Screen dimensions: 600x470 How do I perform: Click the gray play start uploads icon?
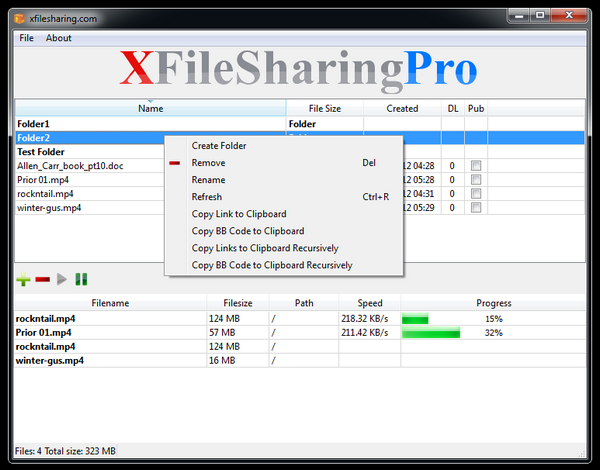point(62,279)
